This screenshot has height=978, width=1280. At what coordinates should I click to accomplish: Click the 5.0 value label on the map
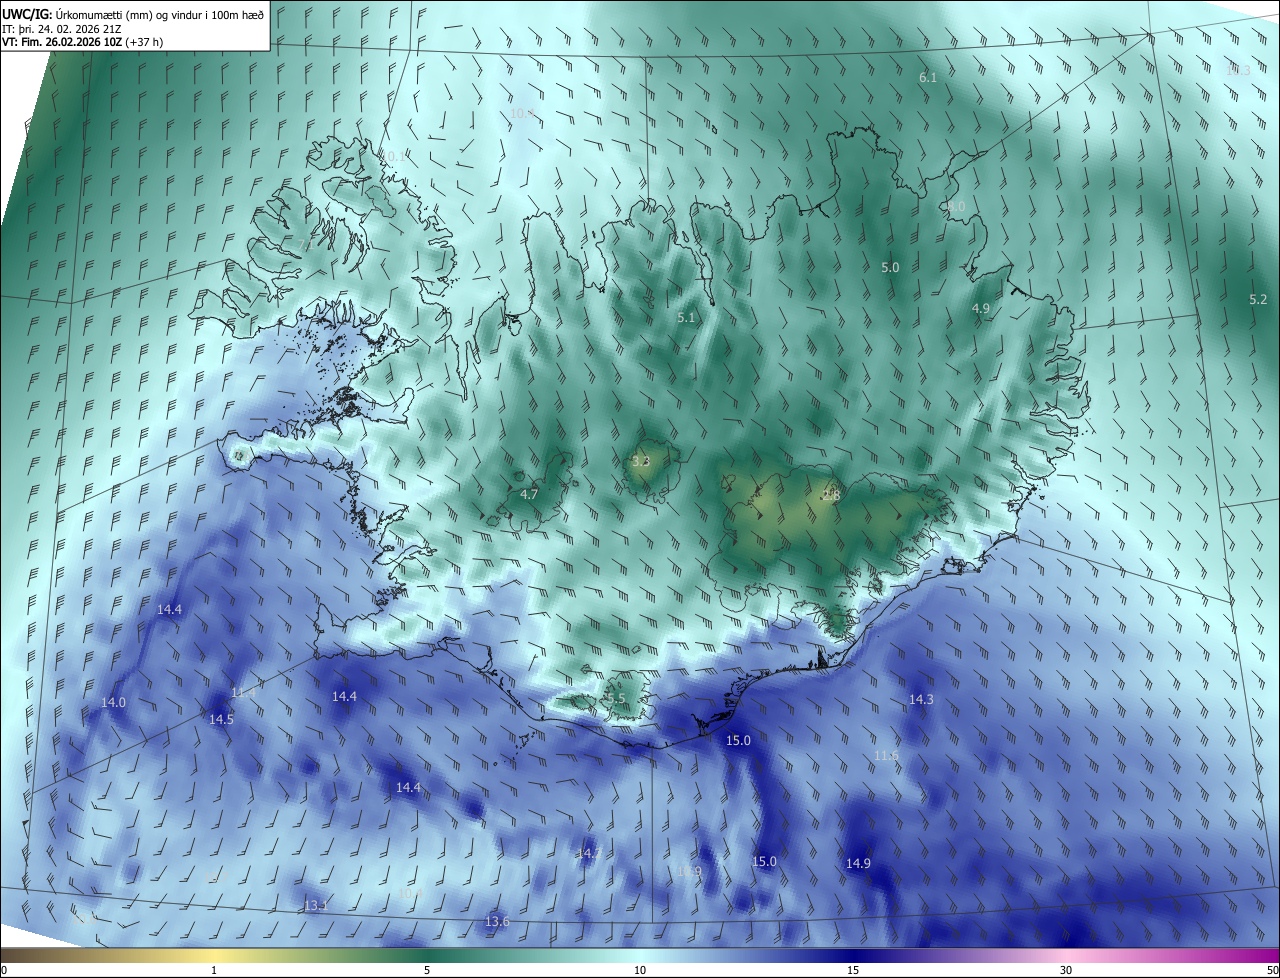[890, 268]
